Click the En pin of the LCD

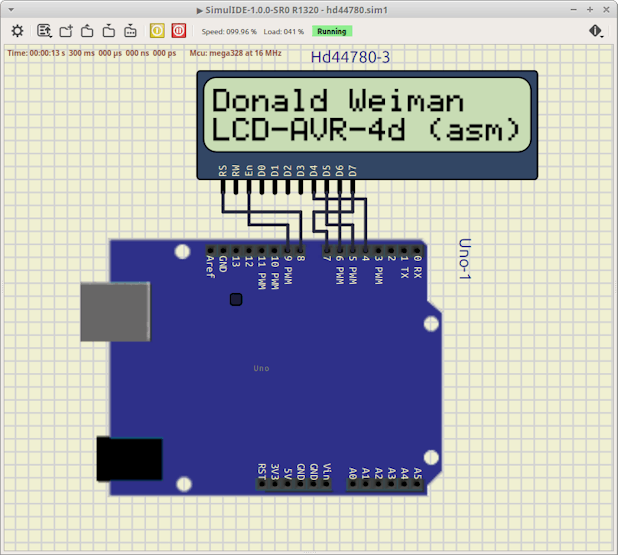click(249, 187)
